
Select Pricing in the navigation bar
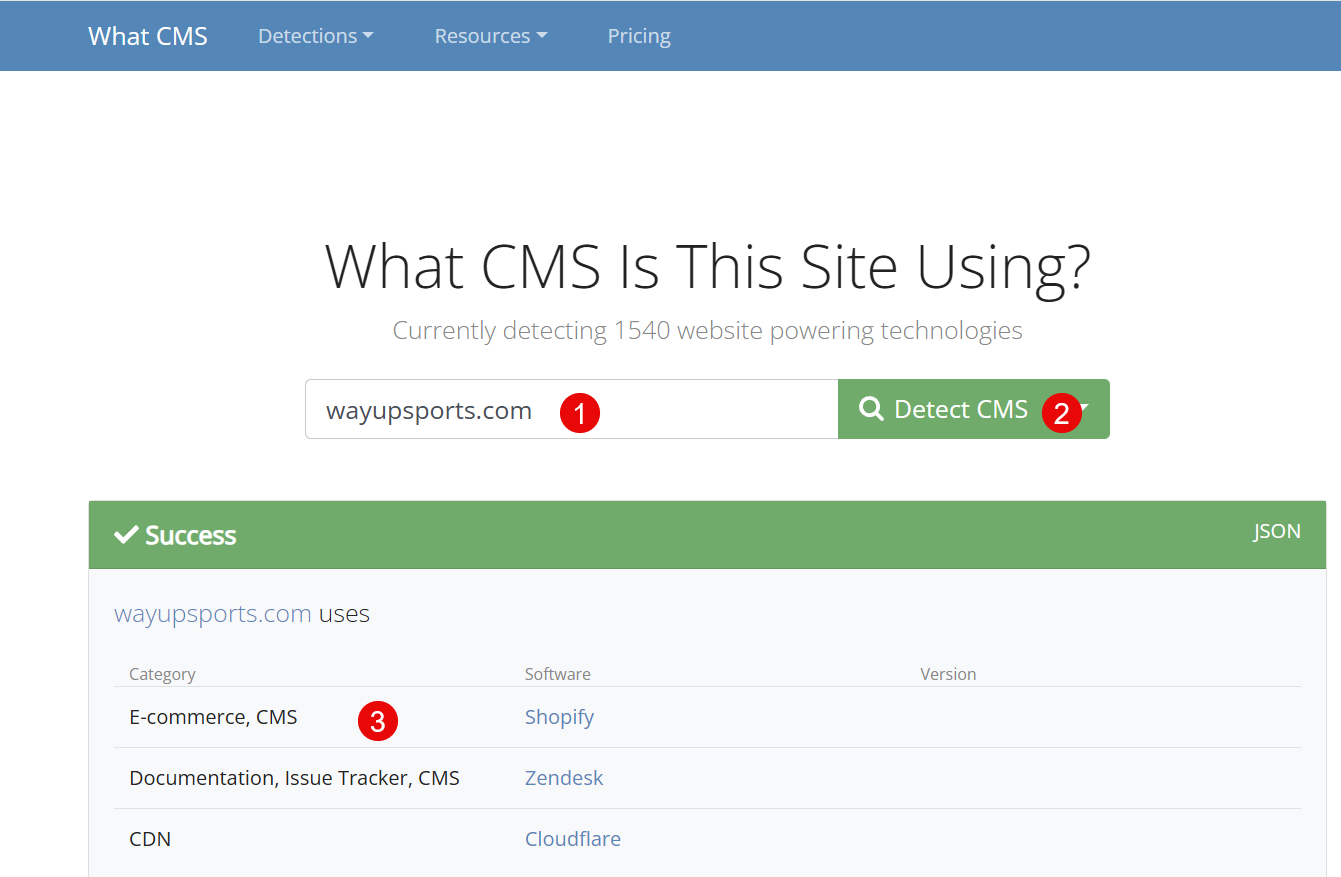click(x=639, y=36)
